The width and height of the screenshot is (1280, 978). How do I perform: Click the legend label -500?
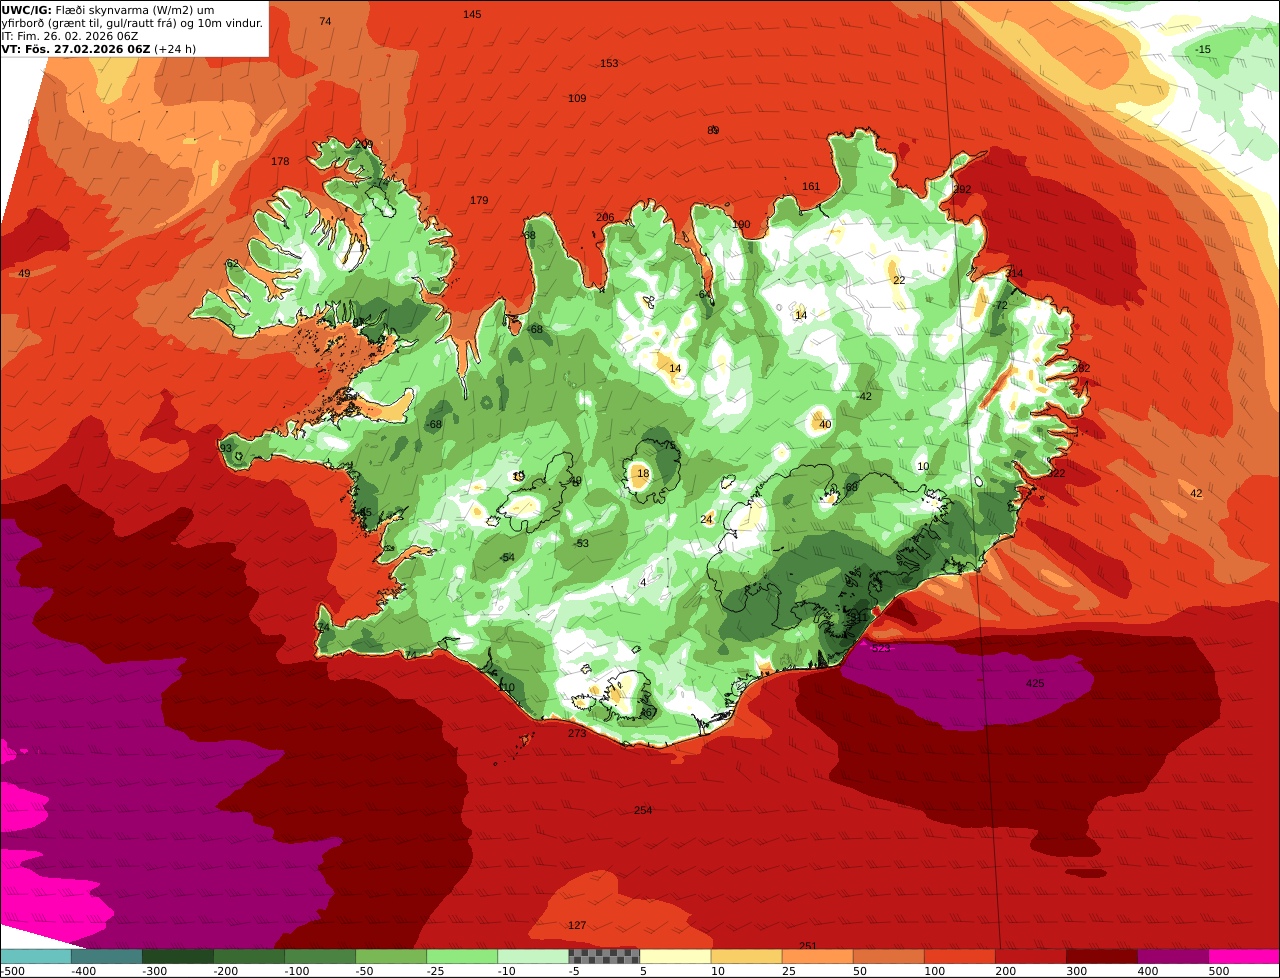click(12, 971)
